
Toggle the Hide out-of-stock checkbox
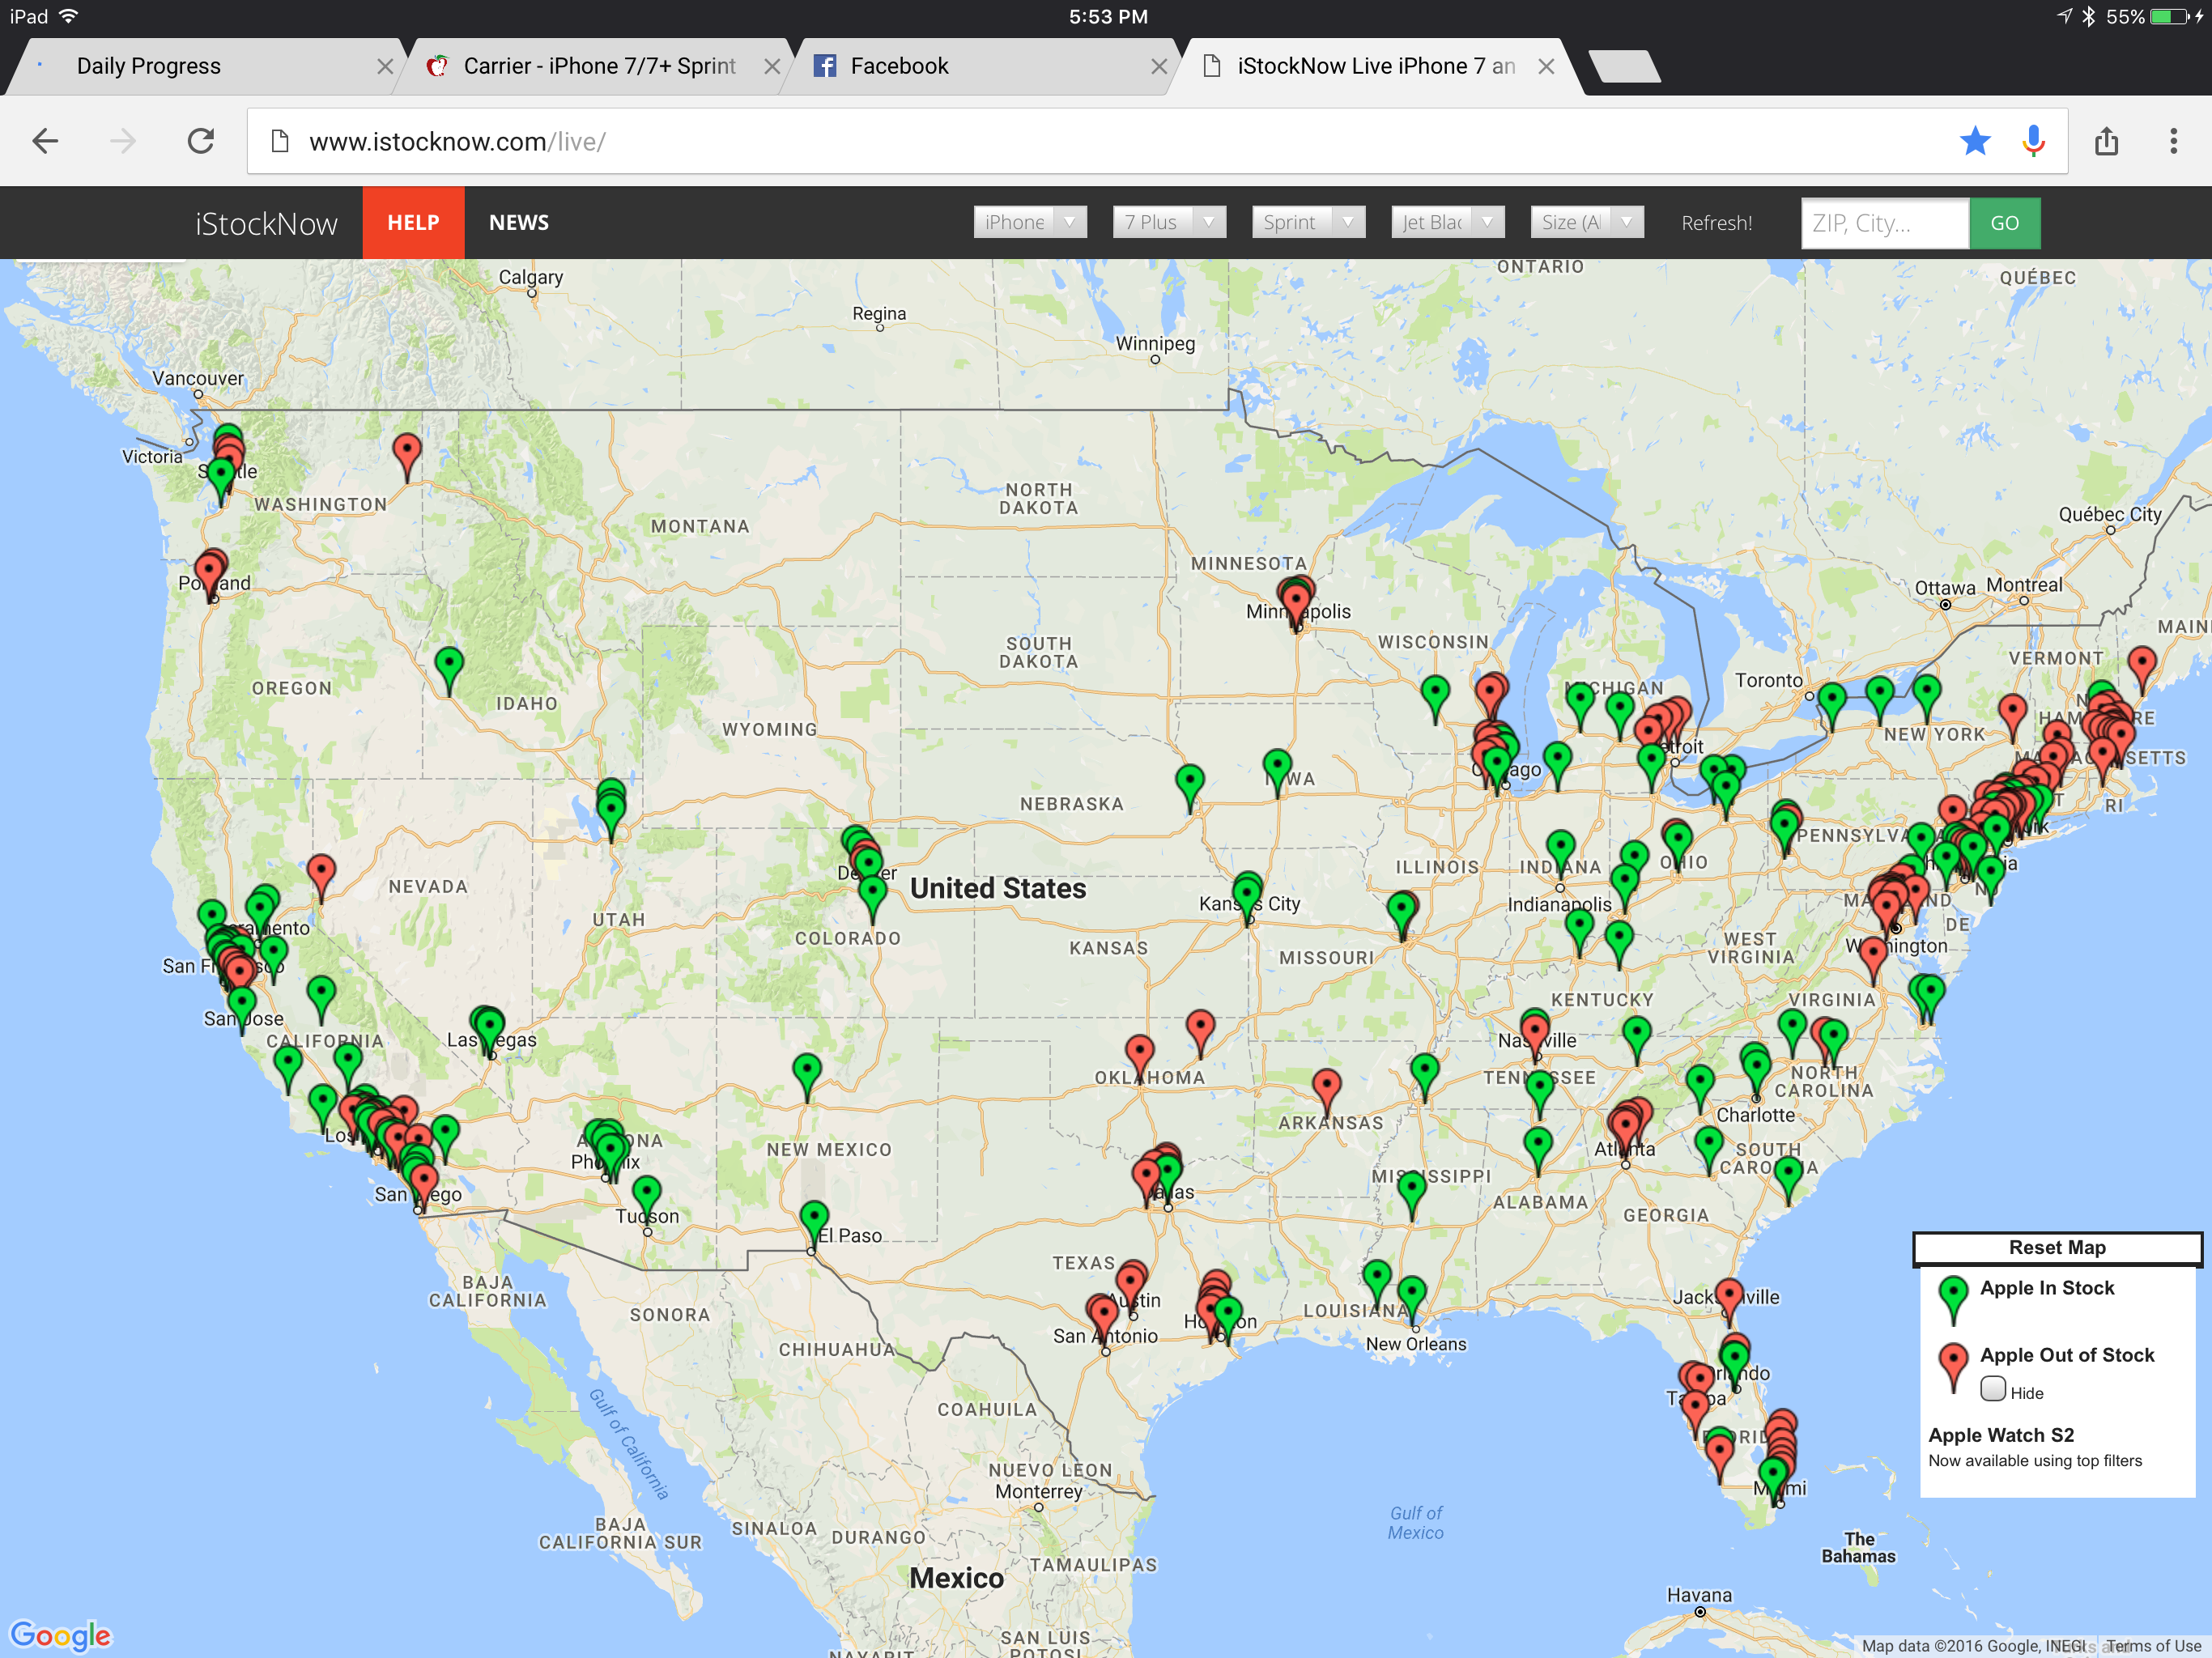(1993, 1388)
